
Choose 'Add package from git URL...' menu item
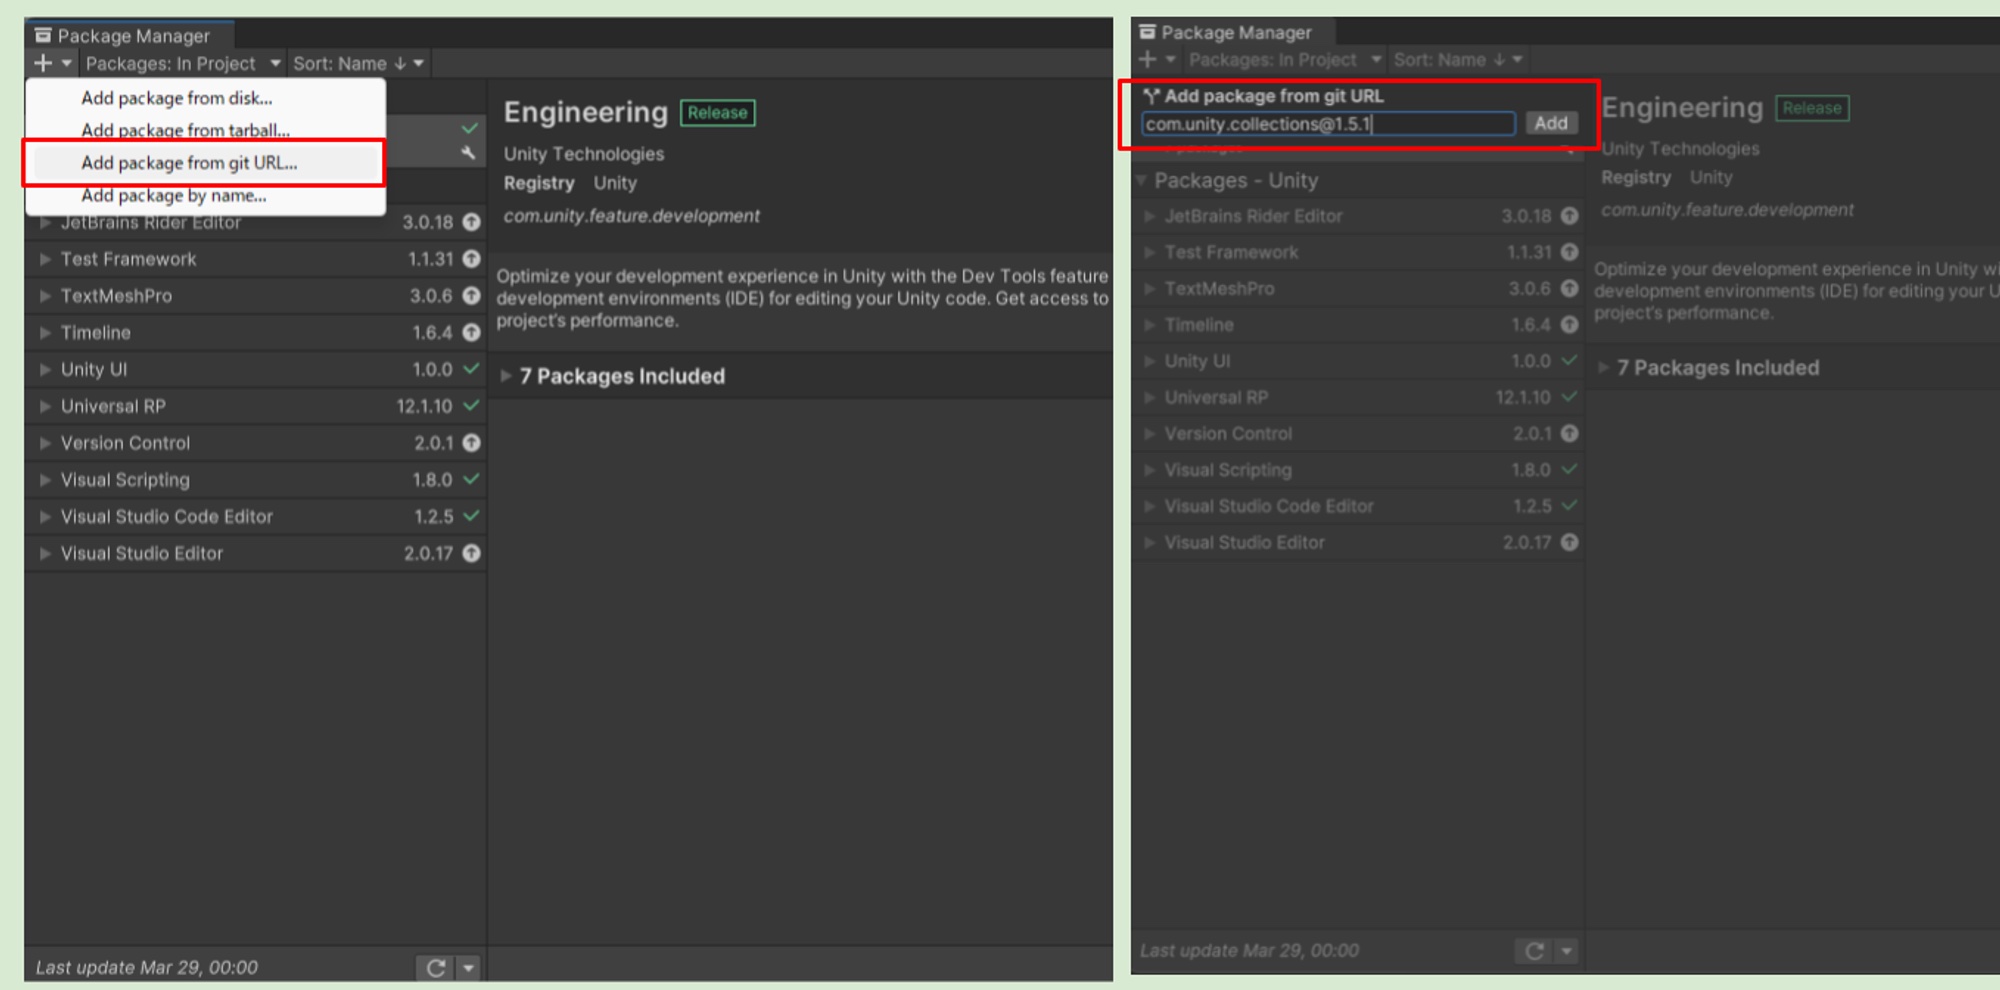tap(189, 163)
